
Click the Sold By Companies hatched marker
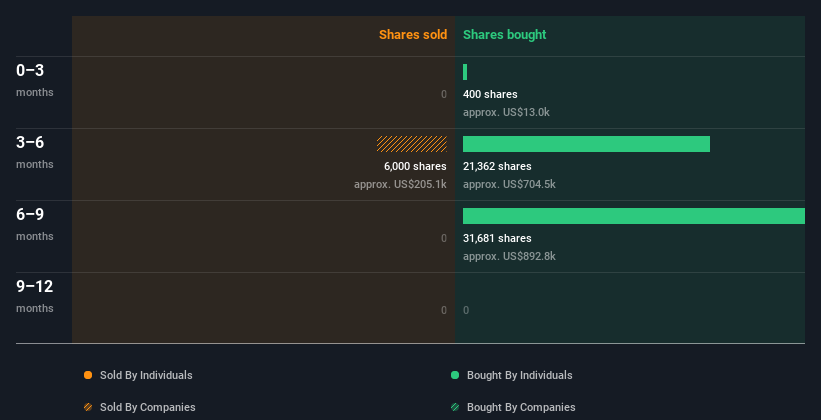[88, 407]
